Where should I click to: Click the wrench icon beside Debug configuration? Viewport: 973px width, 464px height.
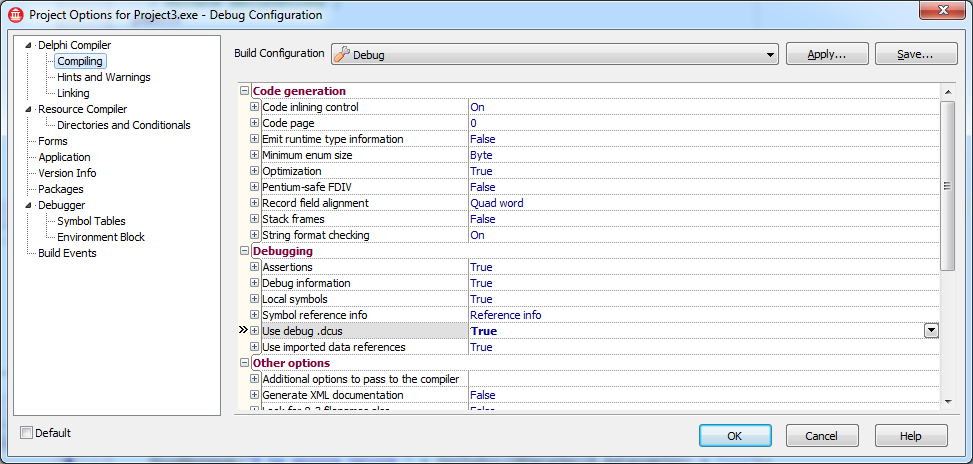coord(342,55)
